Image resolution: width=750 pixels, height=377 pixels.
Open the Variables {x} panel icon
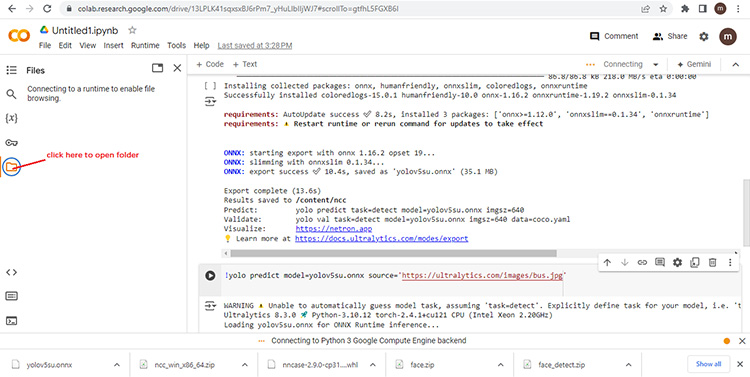pyautogui.click(x=11, y=118)
